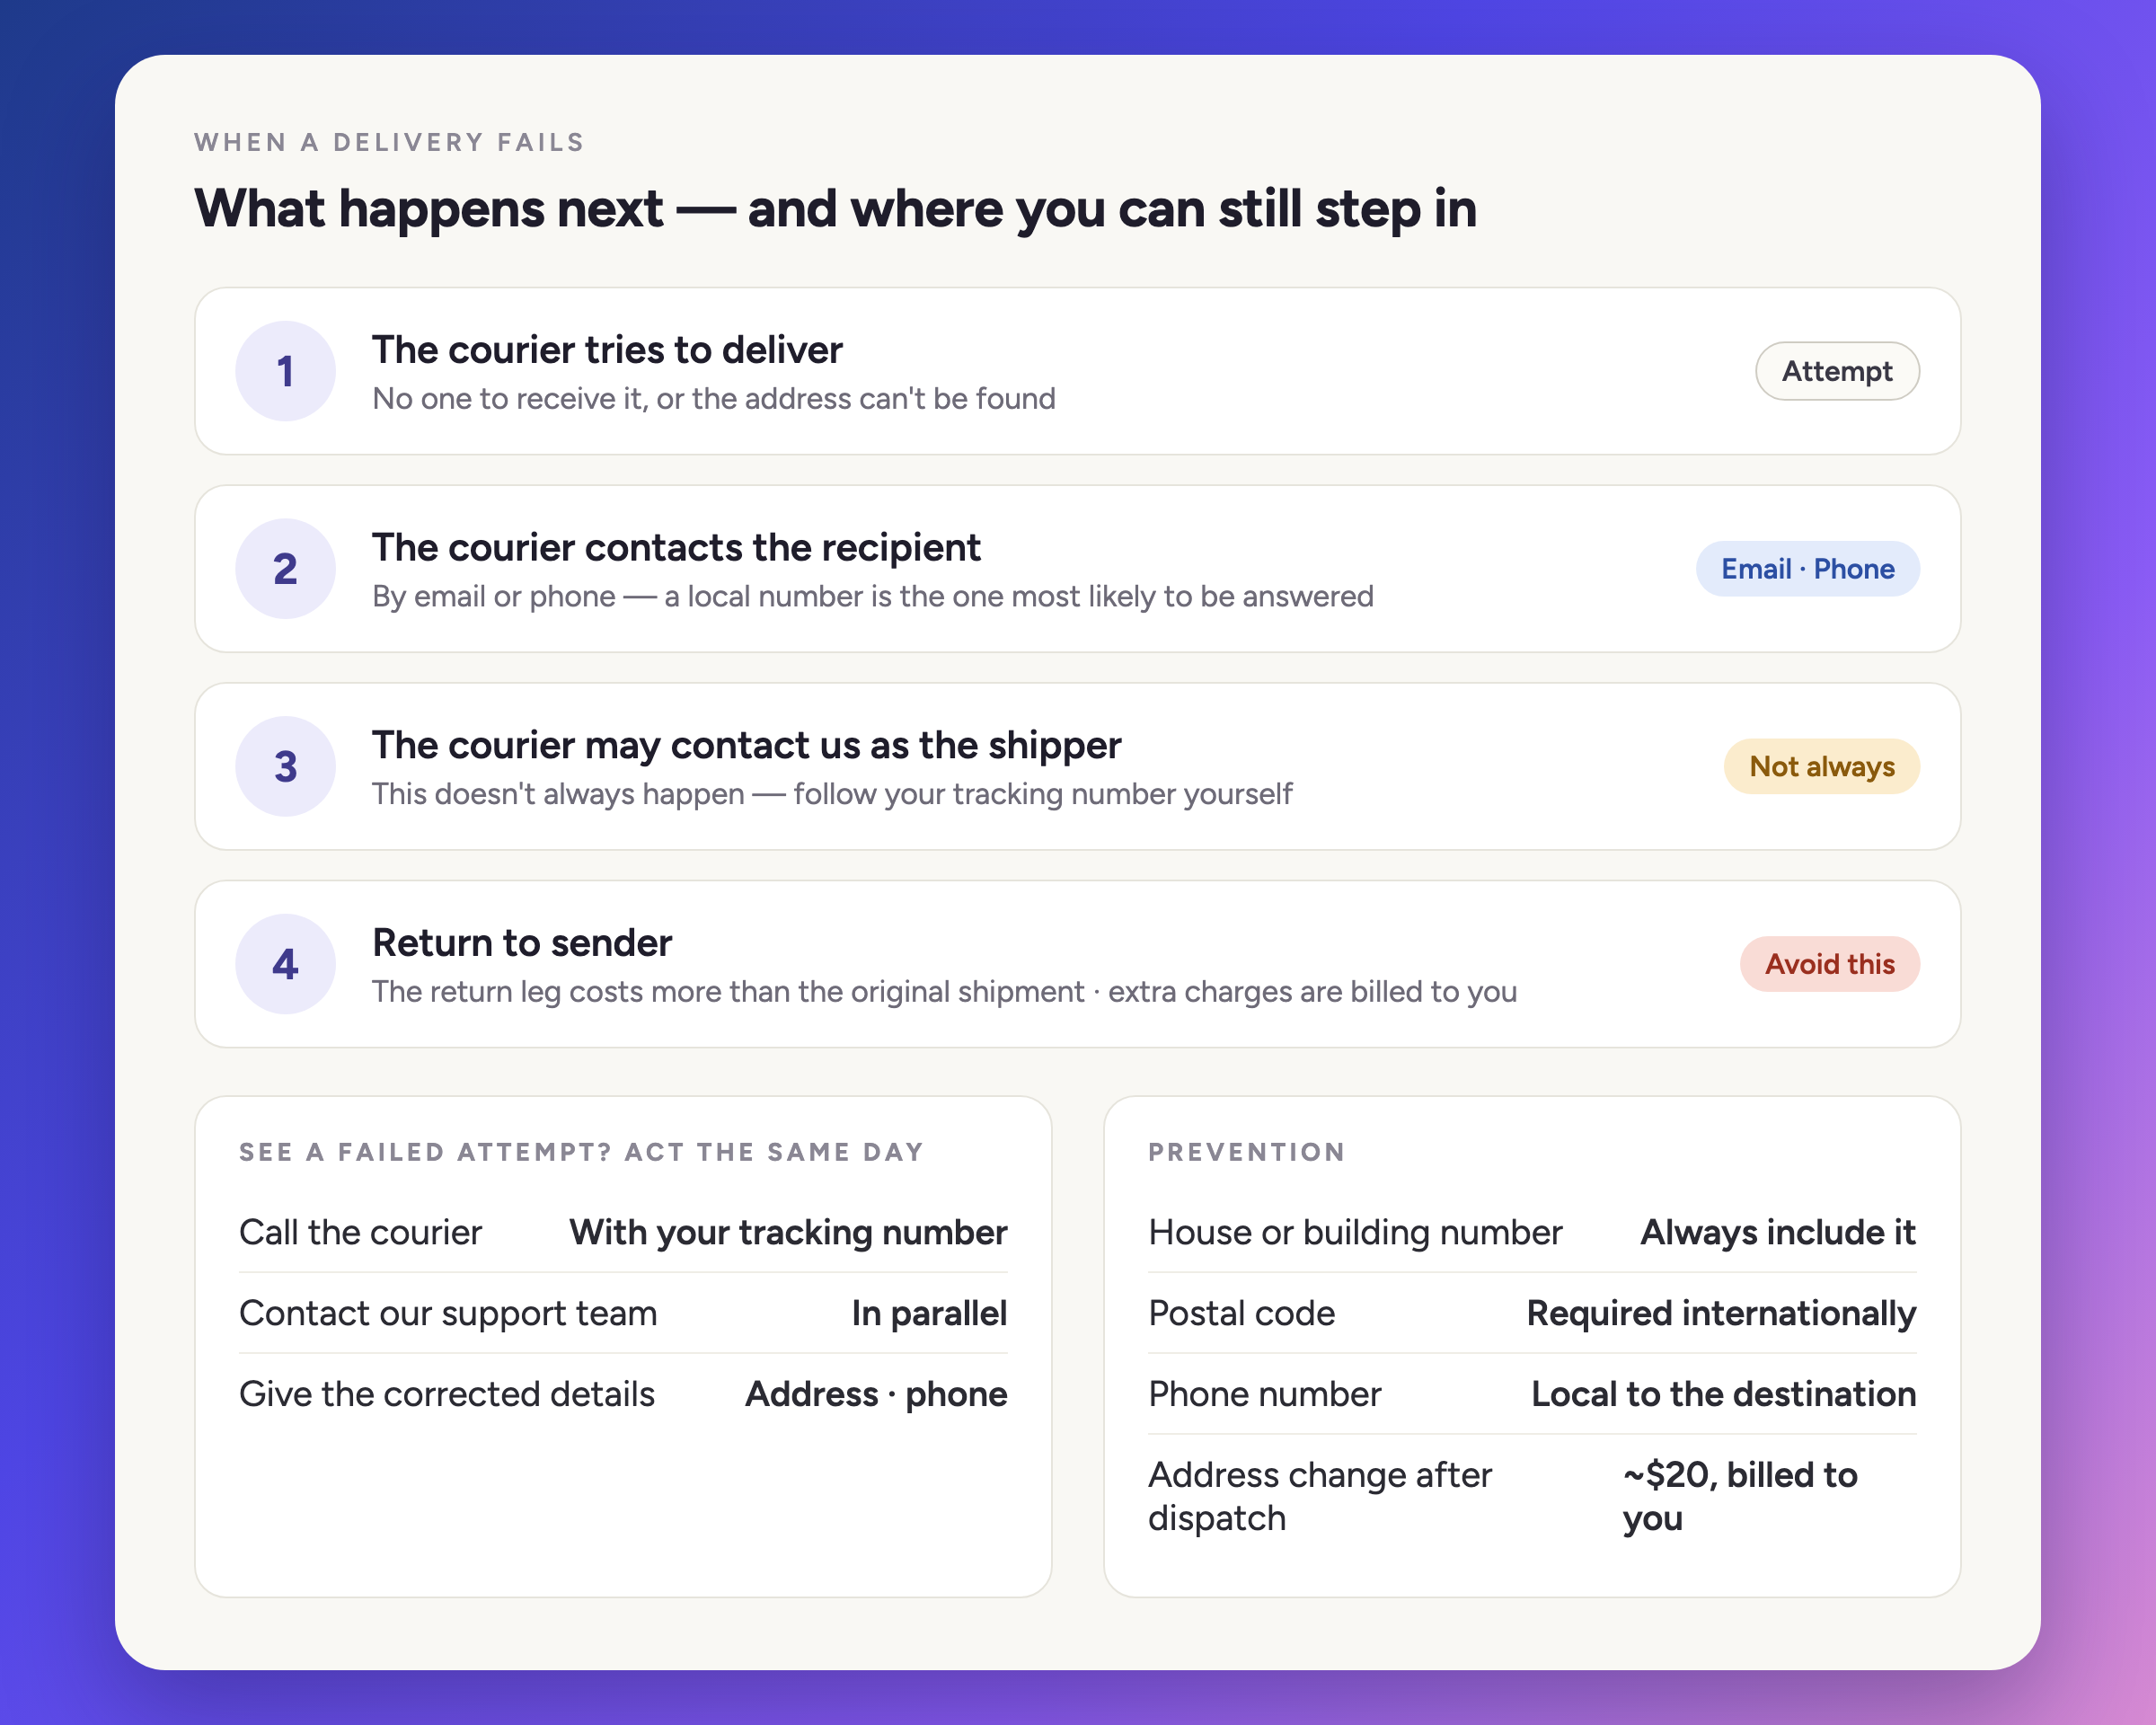Click the Postal code row
The height and width of the screenshot is (1725, 2156).
coord(1532,1313)
